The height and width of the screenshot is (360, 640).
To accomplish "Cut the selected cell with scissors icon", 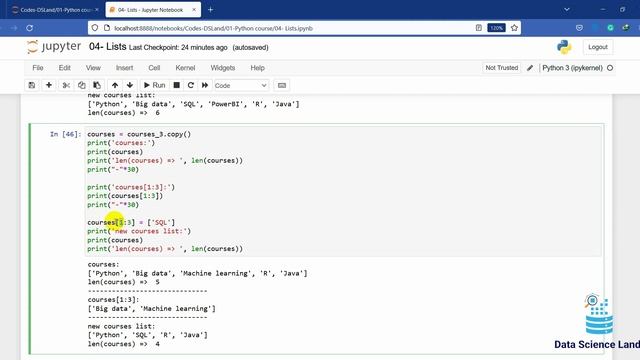I will [66, 85].
